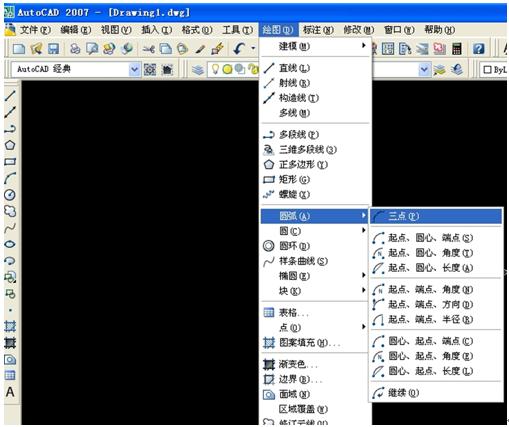Expand the 圆(C) submenu

[x=314, y=231]
